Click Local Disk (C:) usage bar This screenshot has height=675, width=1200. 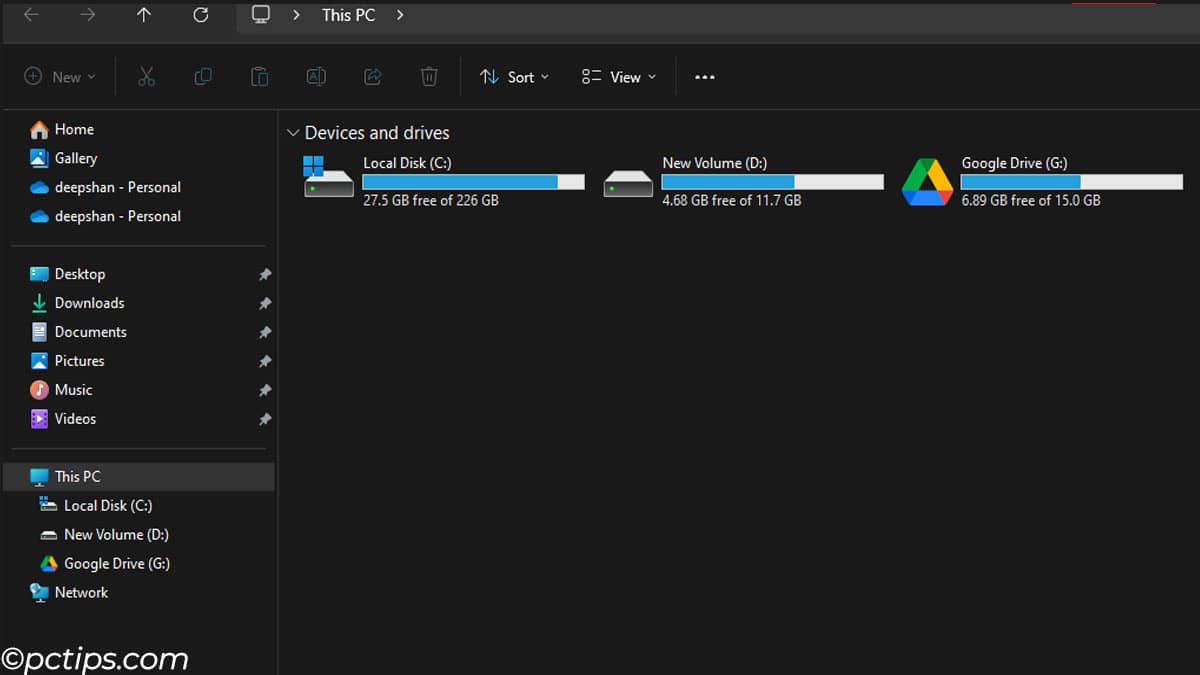473,182
